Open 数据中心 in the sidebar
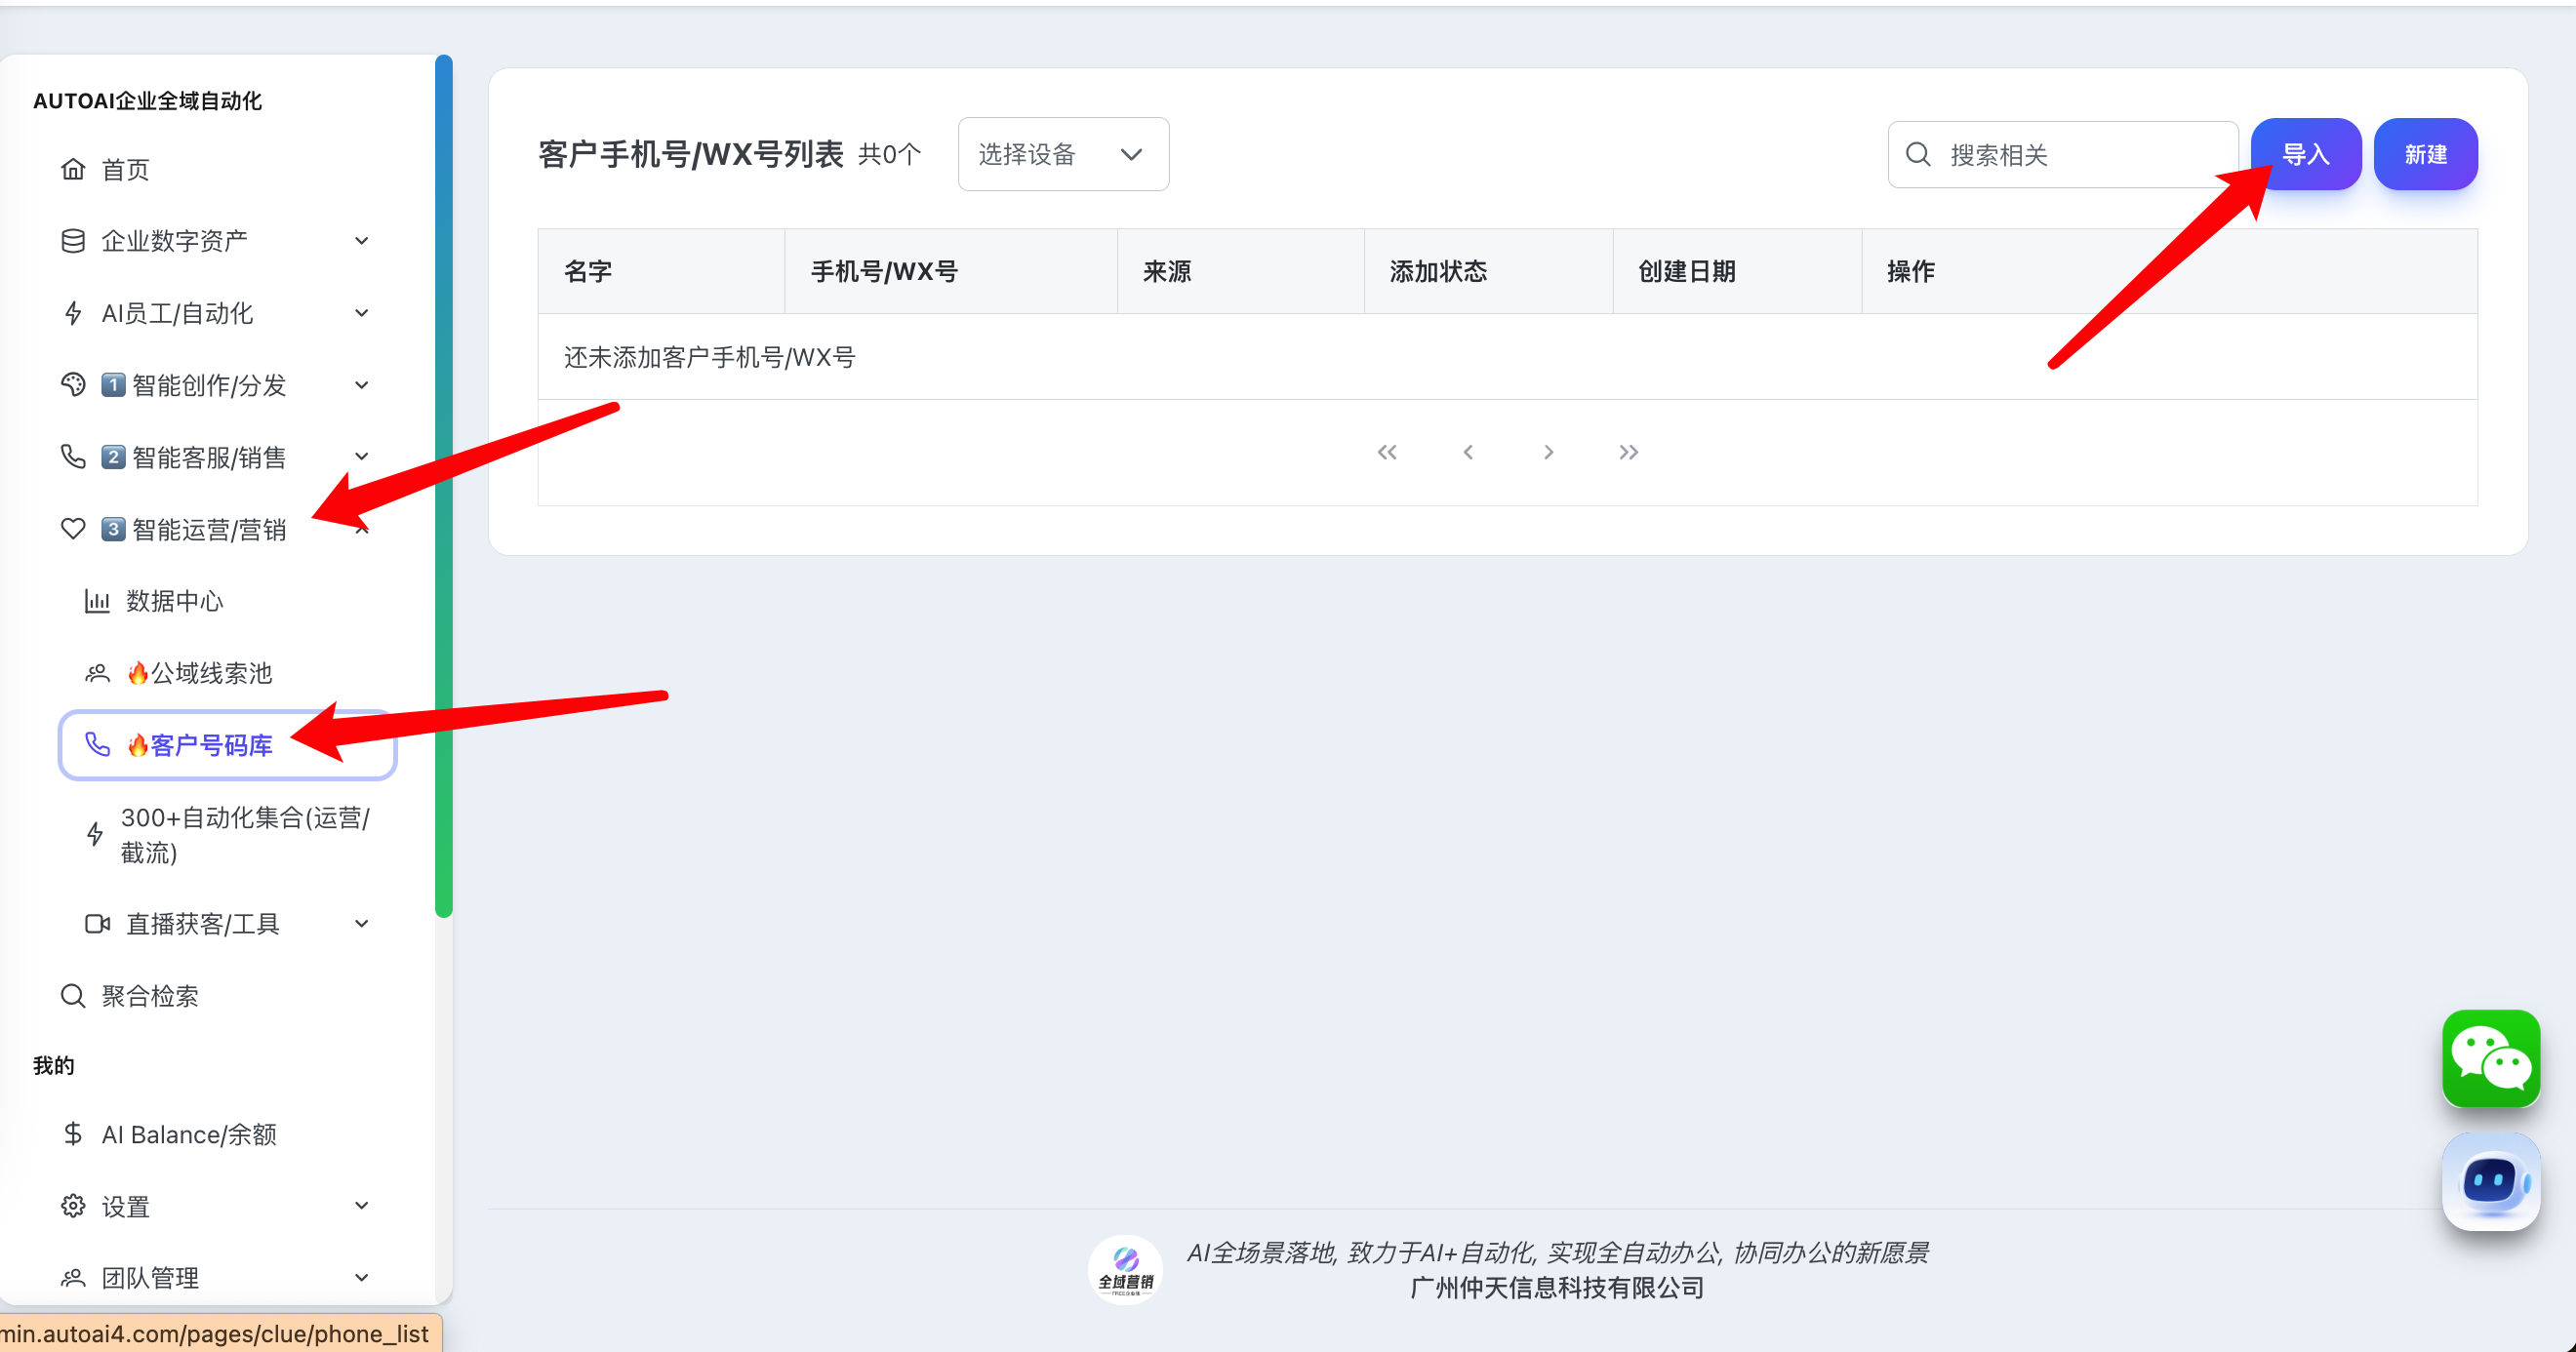The height and width of the screenshot is (1352, 2576). [x=174, y=601]
